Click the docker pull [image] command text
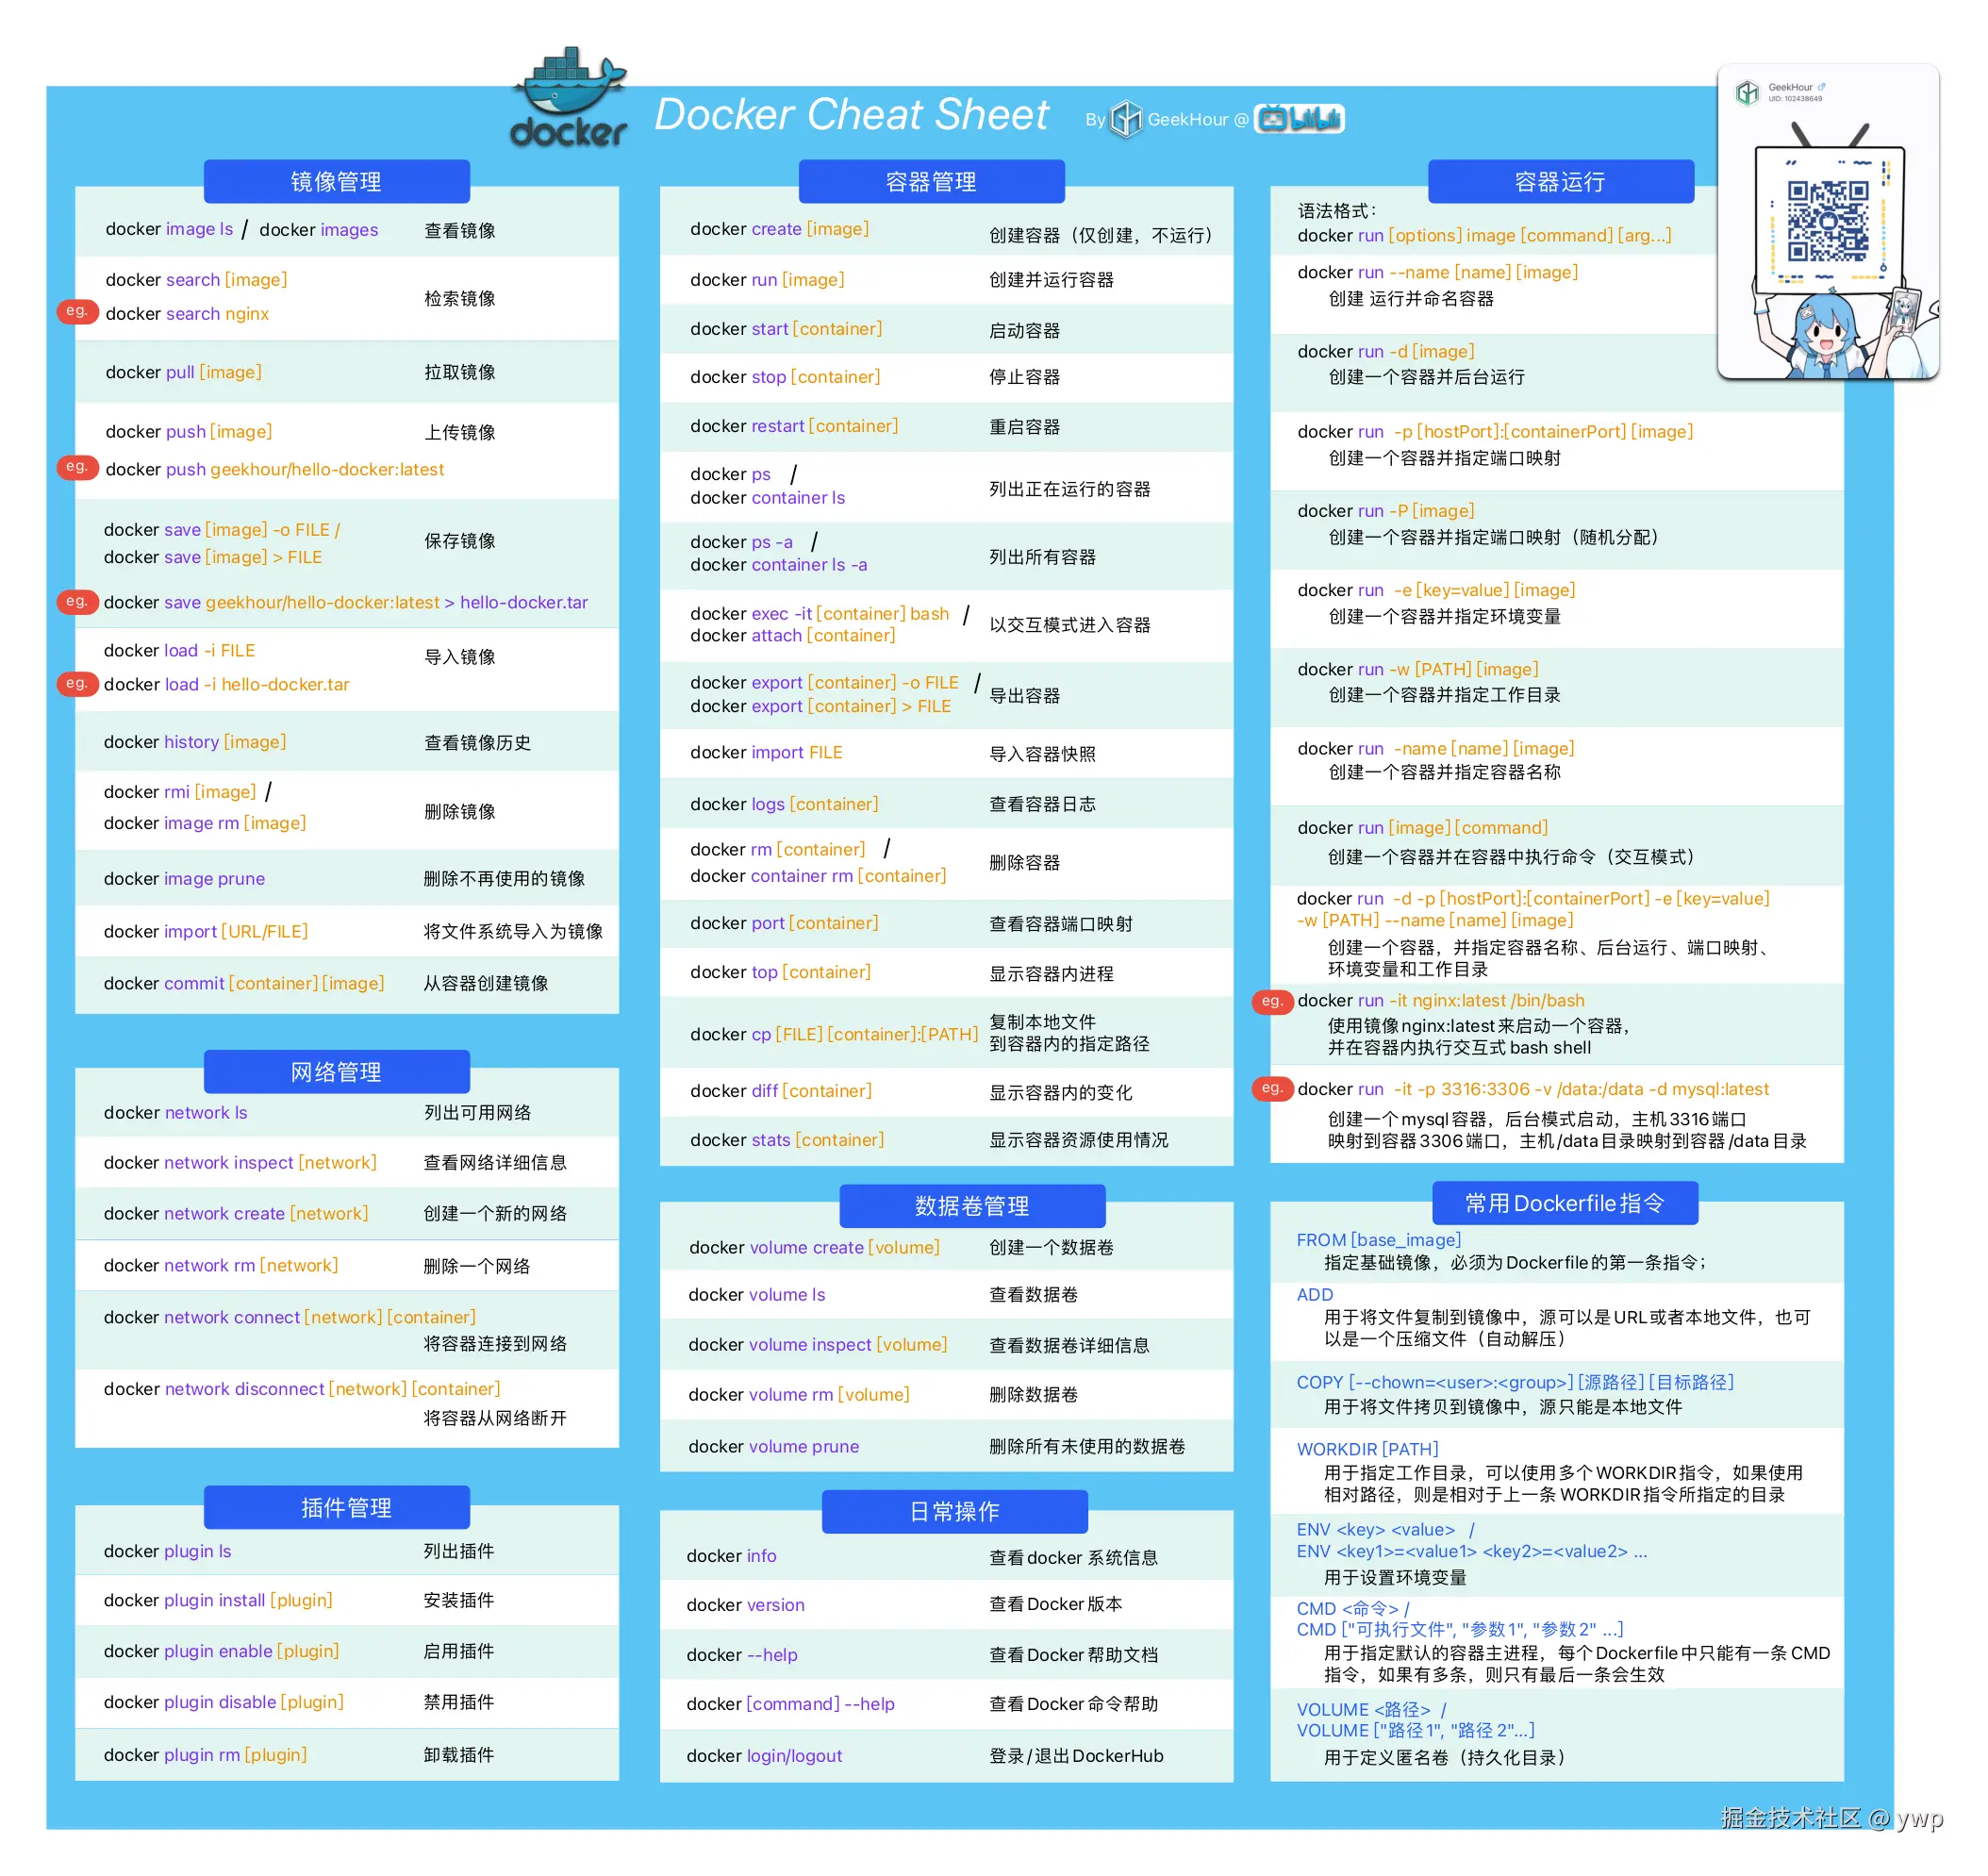Viewport: 1988px width, 1876px height. 183,372
